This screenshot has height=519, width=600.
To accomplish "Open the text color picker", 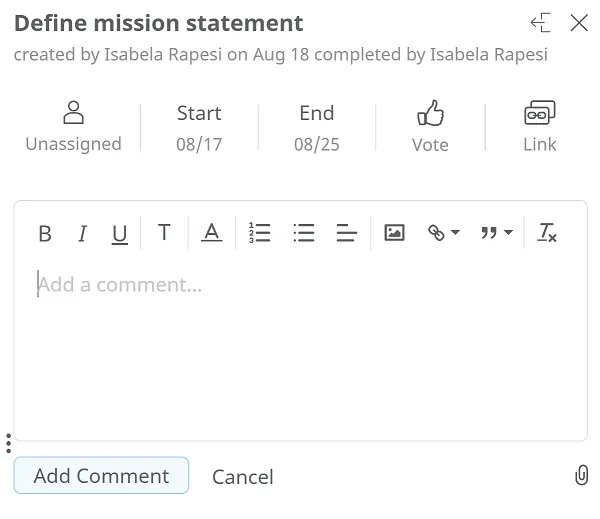I will pos(211,233).
